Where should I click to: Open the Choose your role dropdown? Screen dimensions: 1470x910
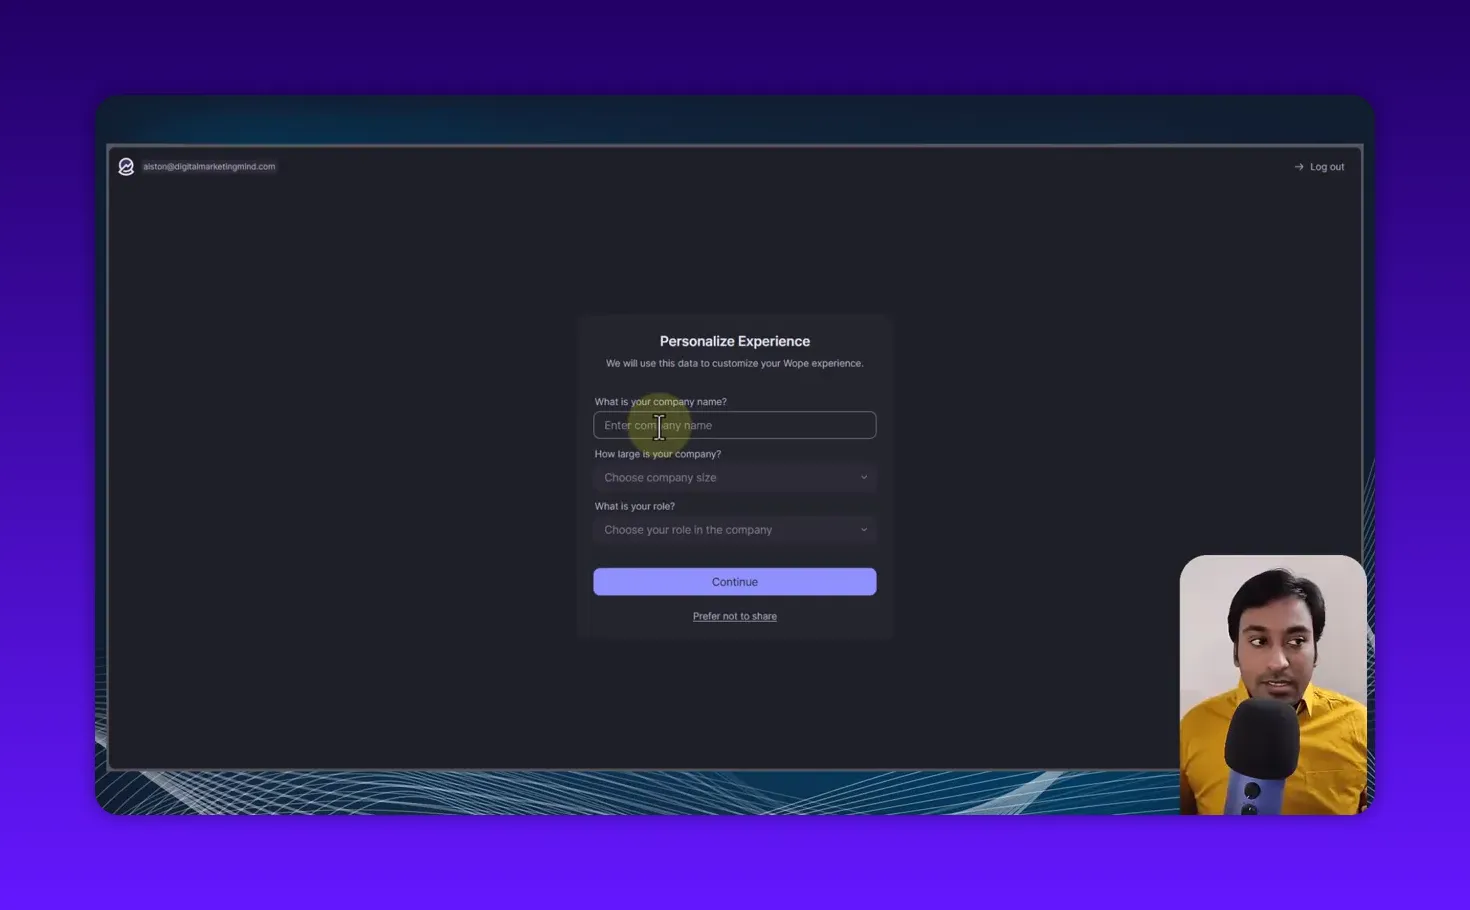(734, 529)
